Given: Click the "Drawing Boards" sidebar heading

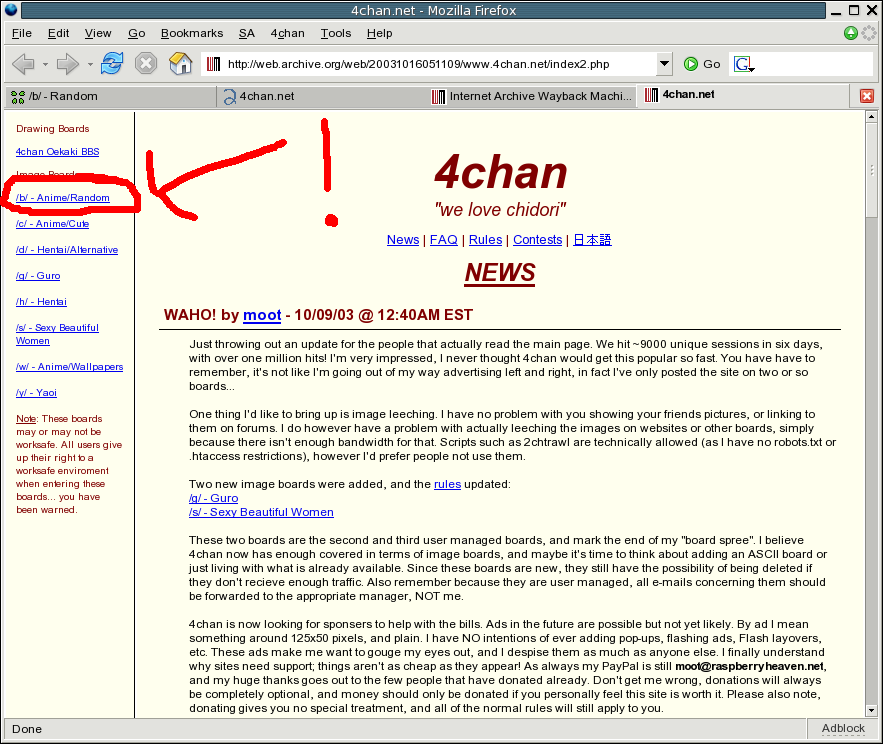Looking at the screenshot, I should point(53,129).
